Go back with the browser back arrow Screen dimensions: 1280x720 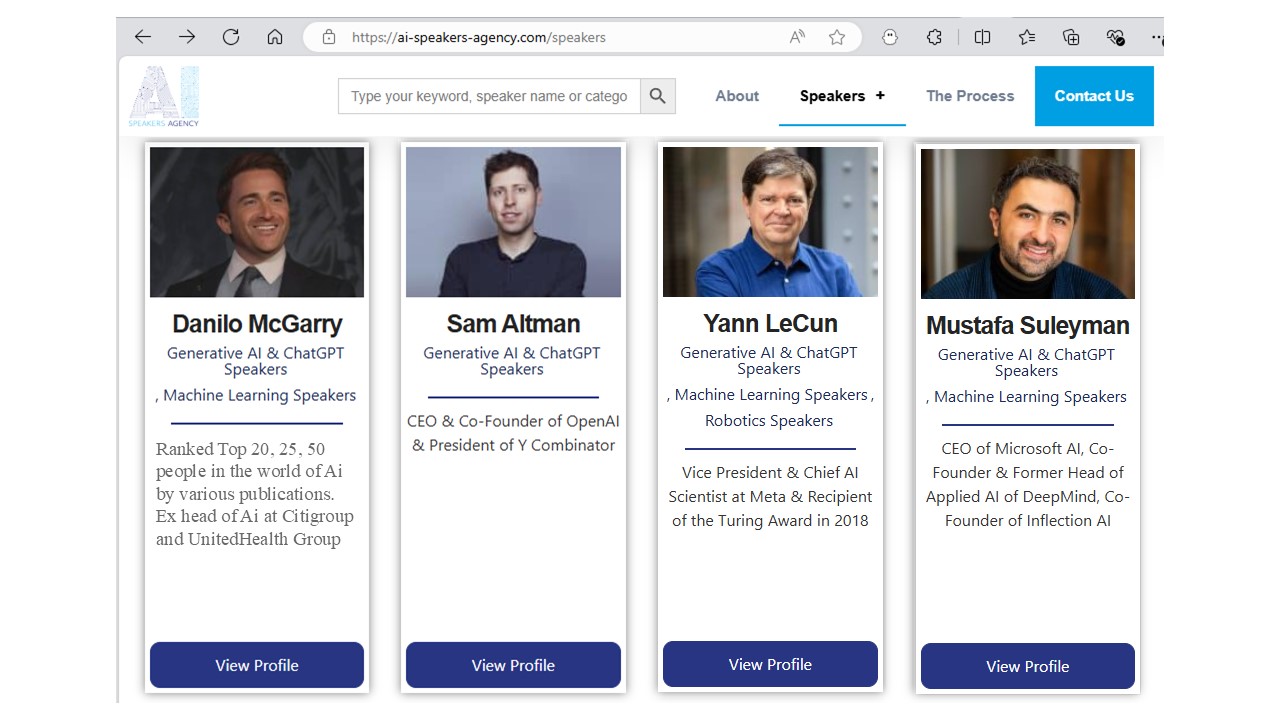[143, 37]
